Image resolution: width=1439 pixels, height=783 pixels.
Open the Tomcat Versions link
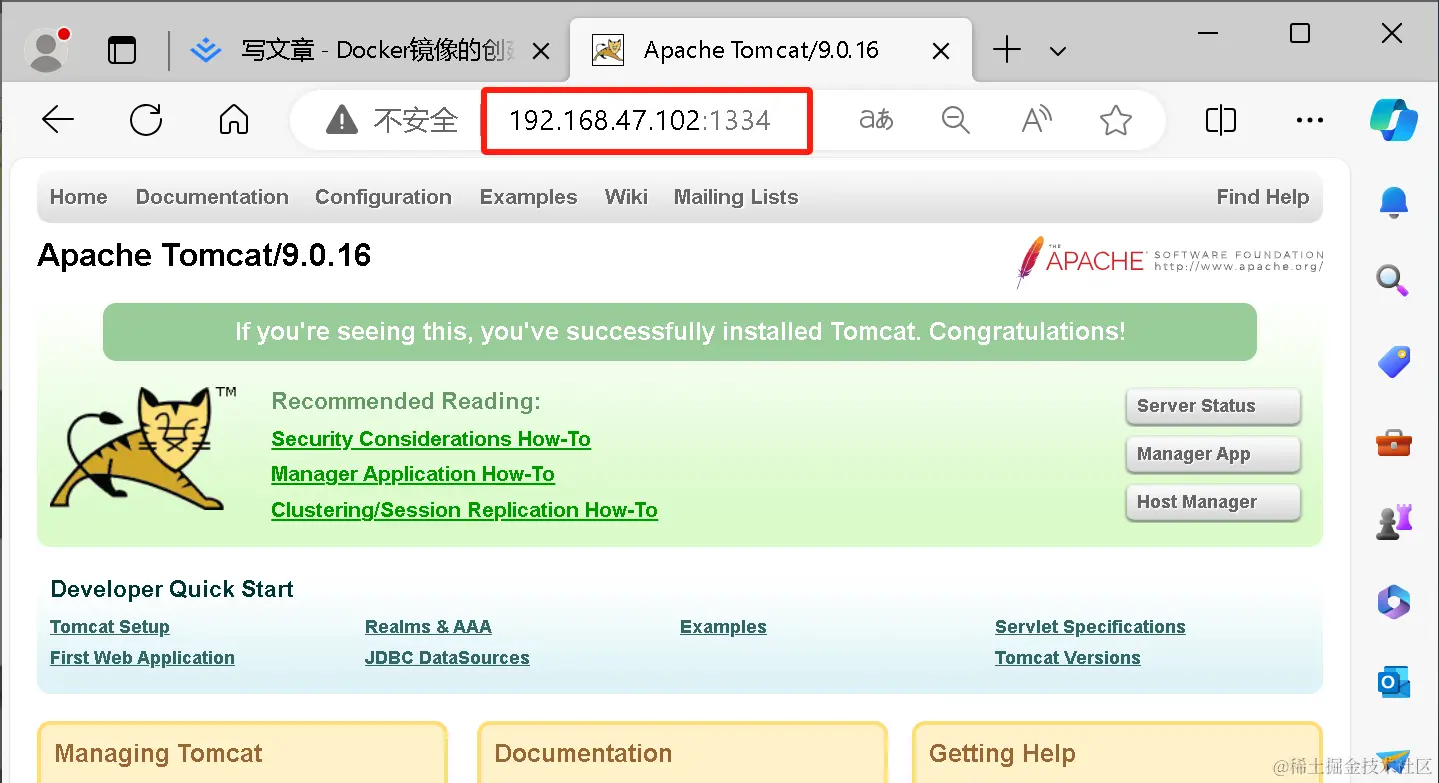point(1067,658)
